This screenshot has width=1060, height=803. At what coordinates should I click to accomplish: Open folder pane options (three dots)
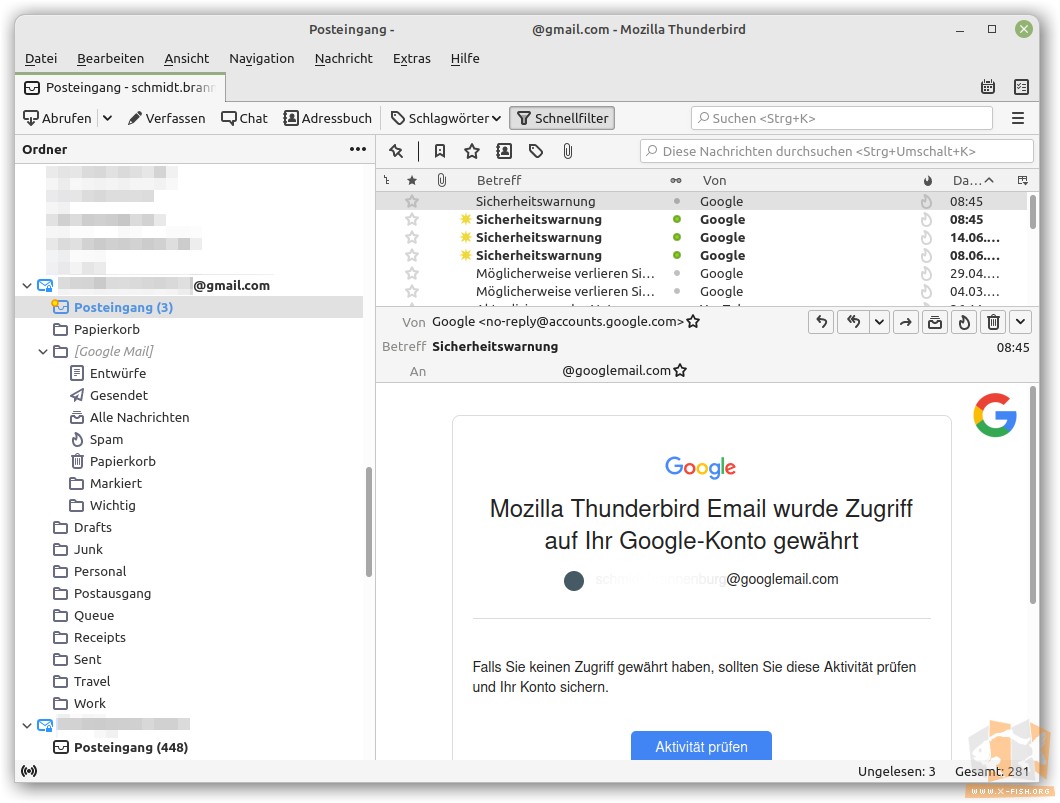click(358, 149)
